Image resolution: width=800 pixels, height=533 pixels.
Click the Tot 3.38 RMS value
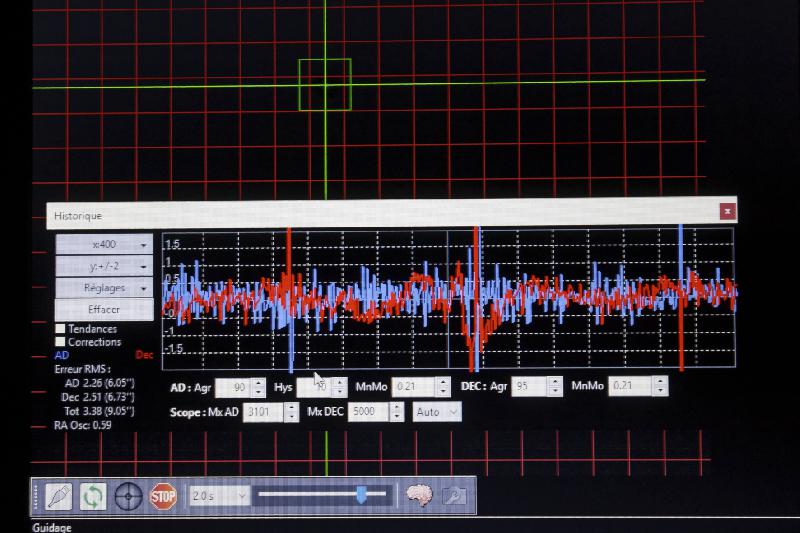click(99, 411)
